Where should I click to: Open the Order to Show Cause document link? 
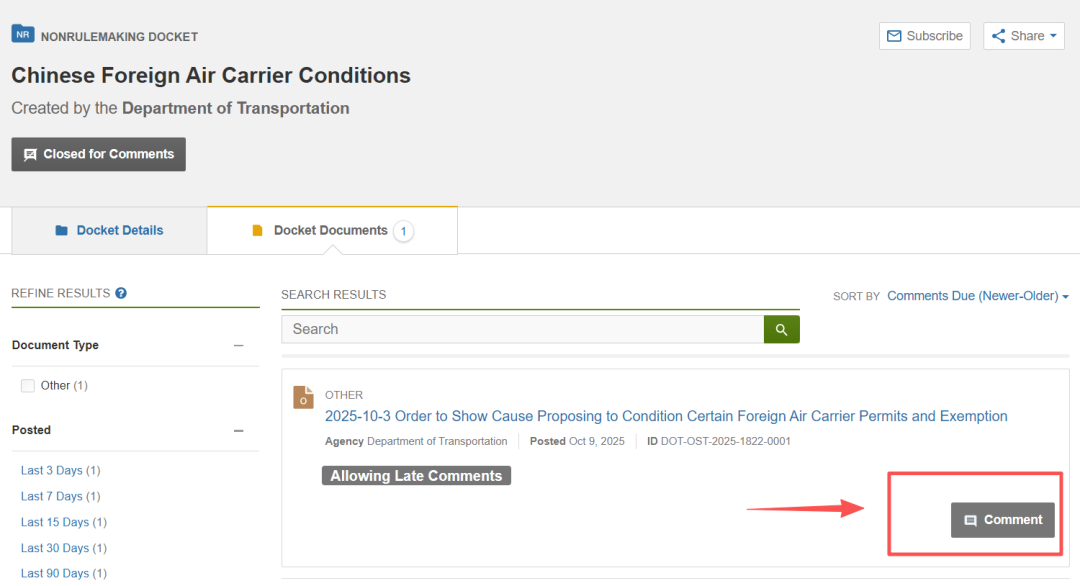point(666,416)
